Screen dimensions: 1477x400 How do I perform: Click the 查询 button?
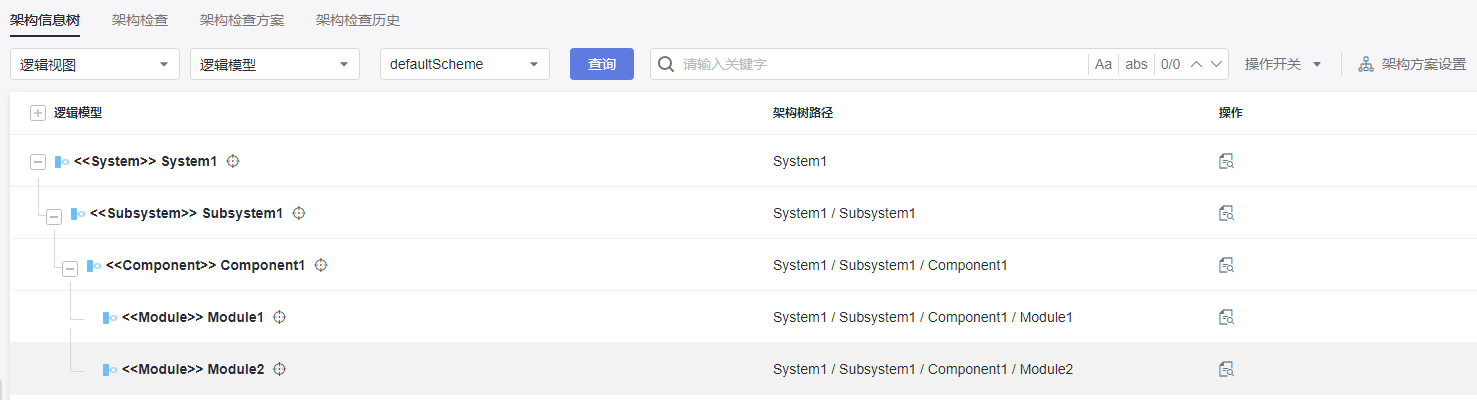click(x=602, y=64)
